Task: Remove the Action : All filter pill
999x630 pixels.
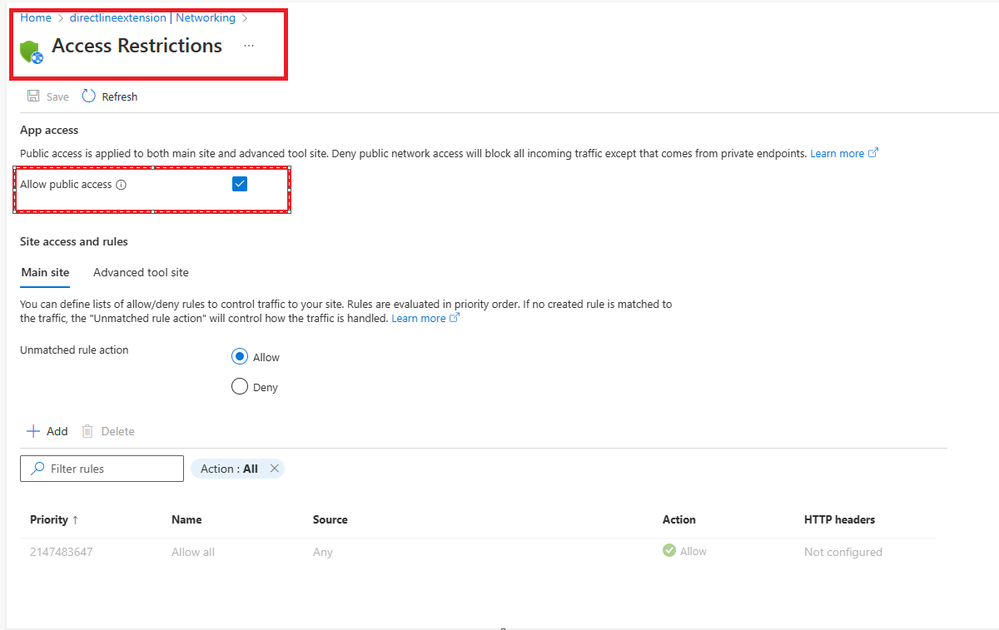Action: [274, 468]
